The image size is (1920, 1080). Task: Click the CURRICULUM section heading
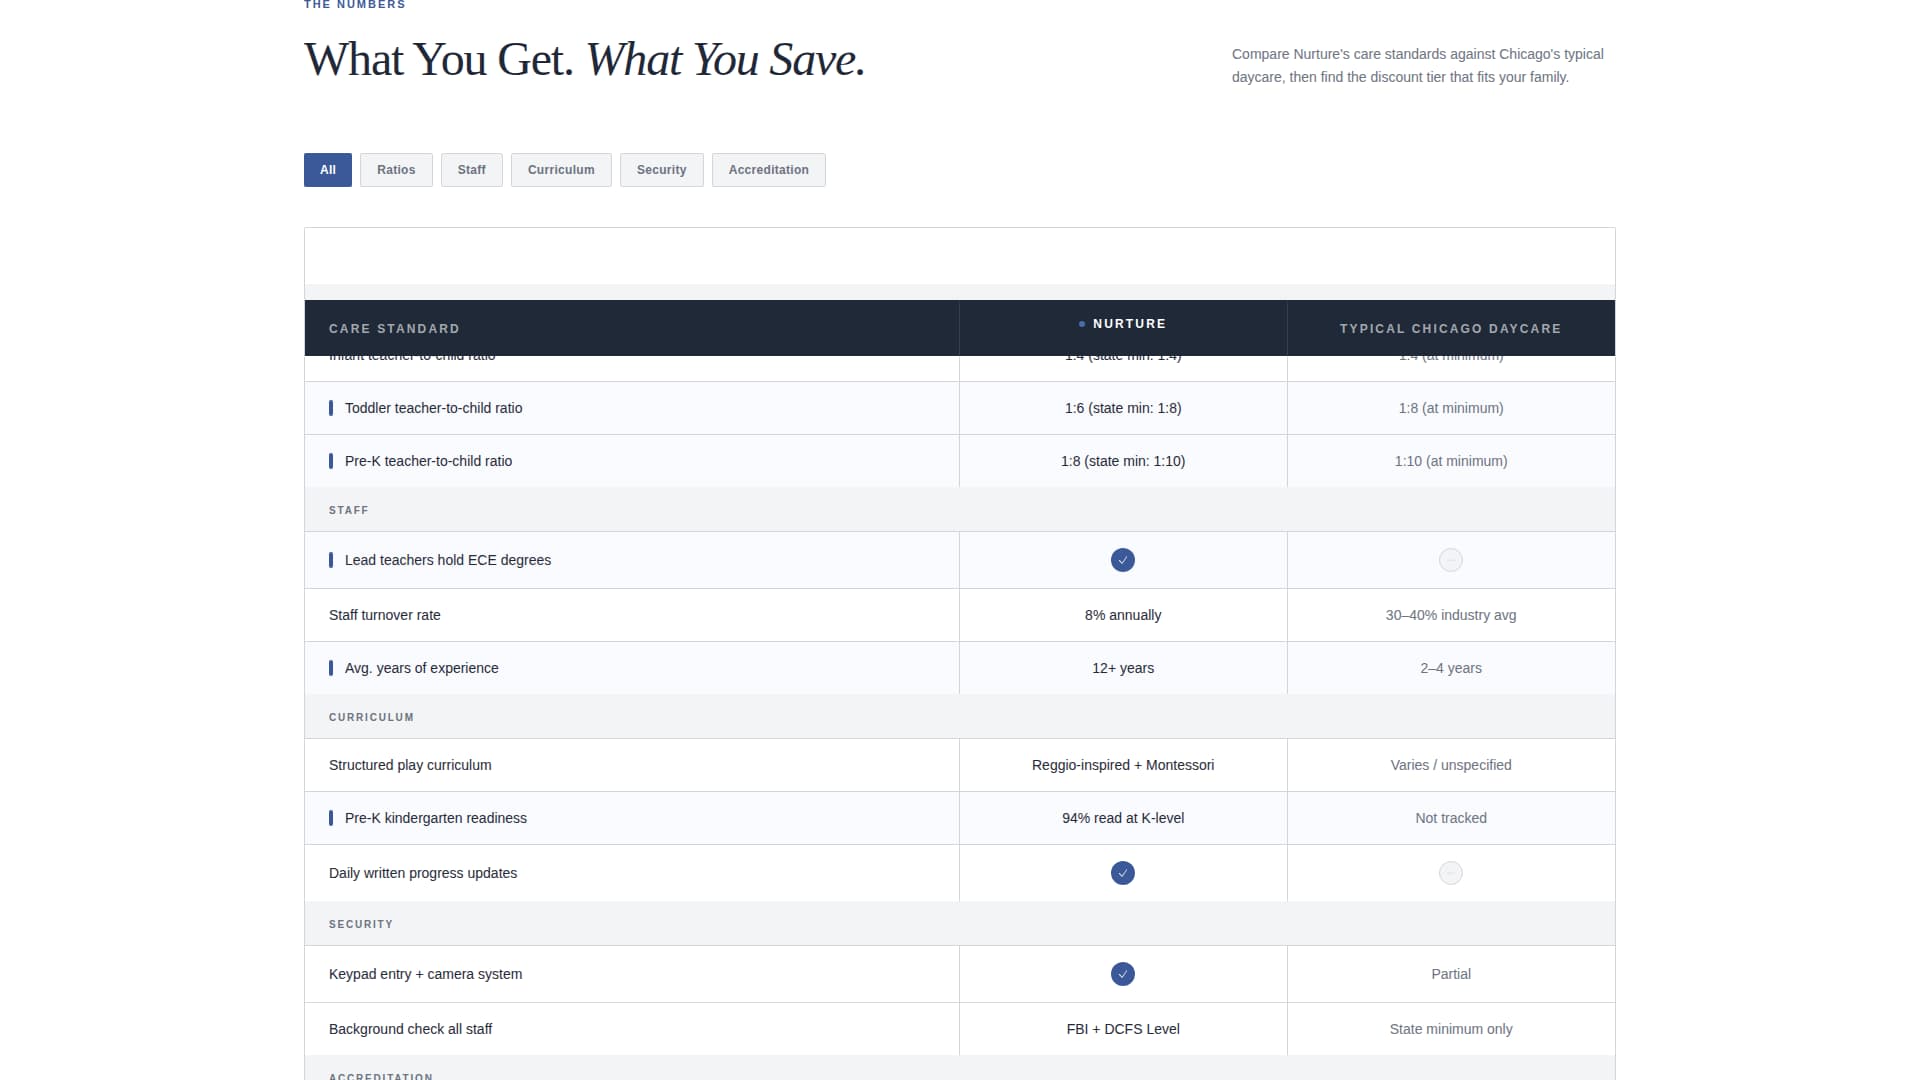(371, 717)
